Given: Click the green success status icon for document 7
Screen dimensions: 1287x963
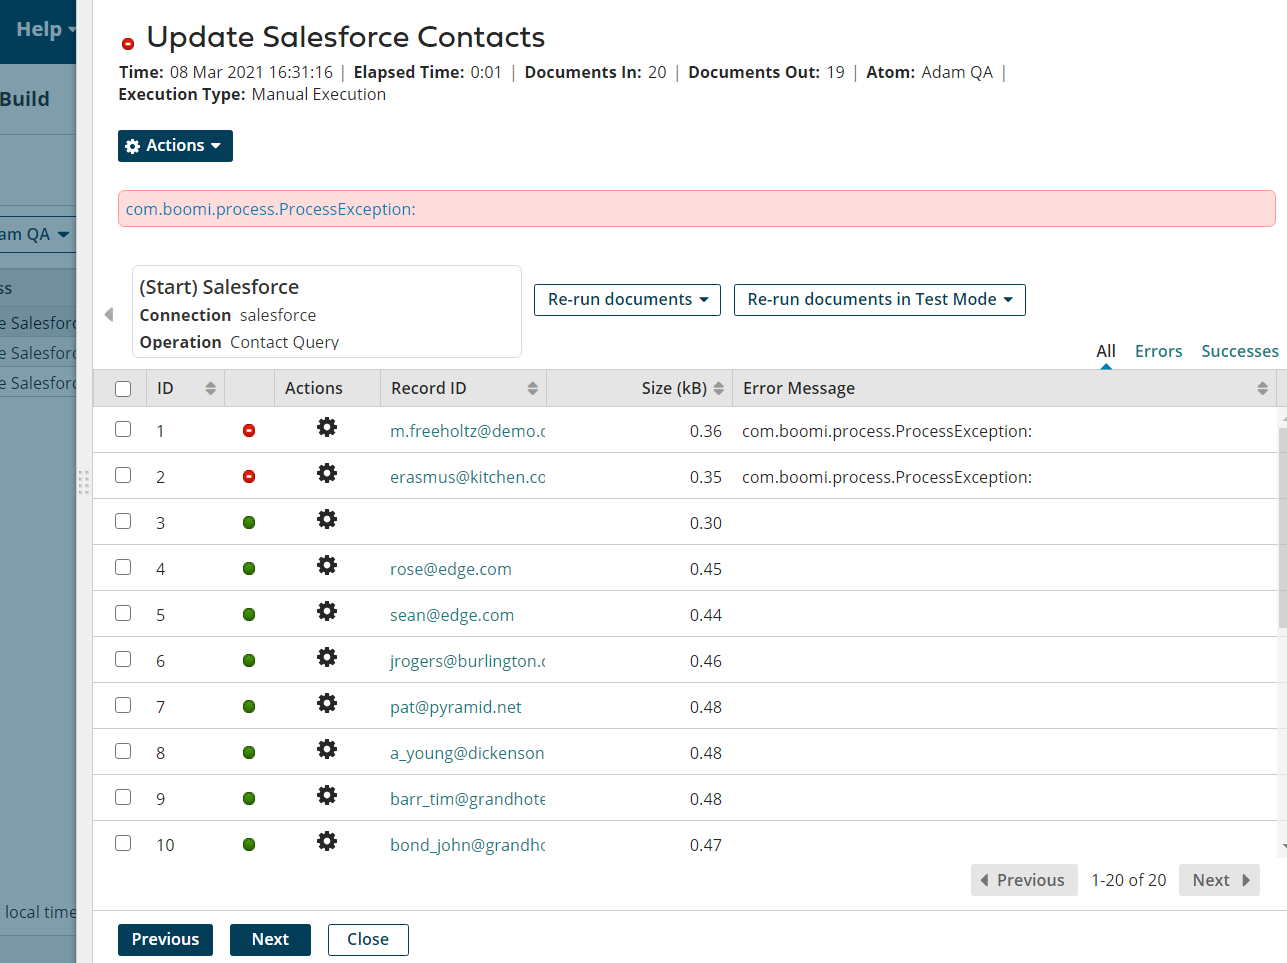Looking at the screenshot, I should pos(249,707).
